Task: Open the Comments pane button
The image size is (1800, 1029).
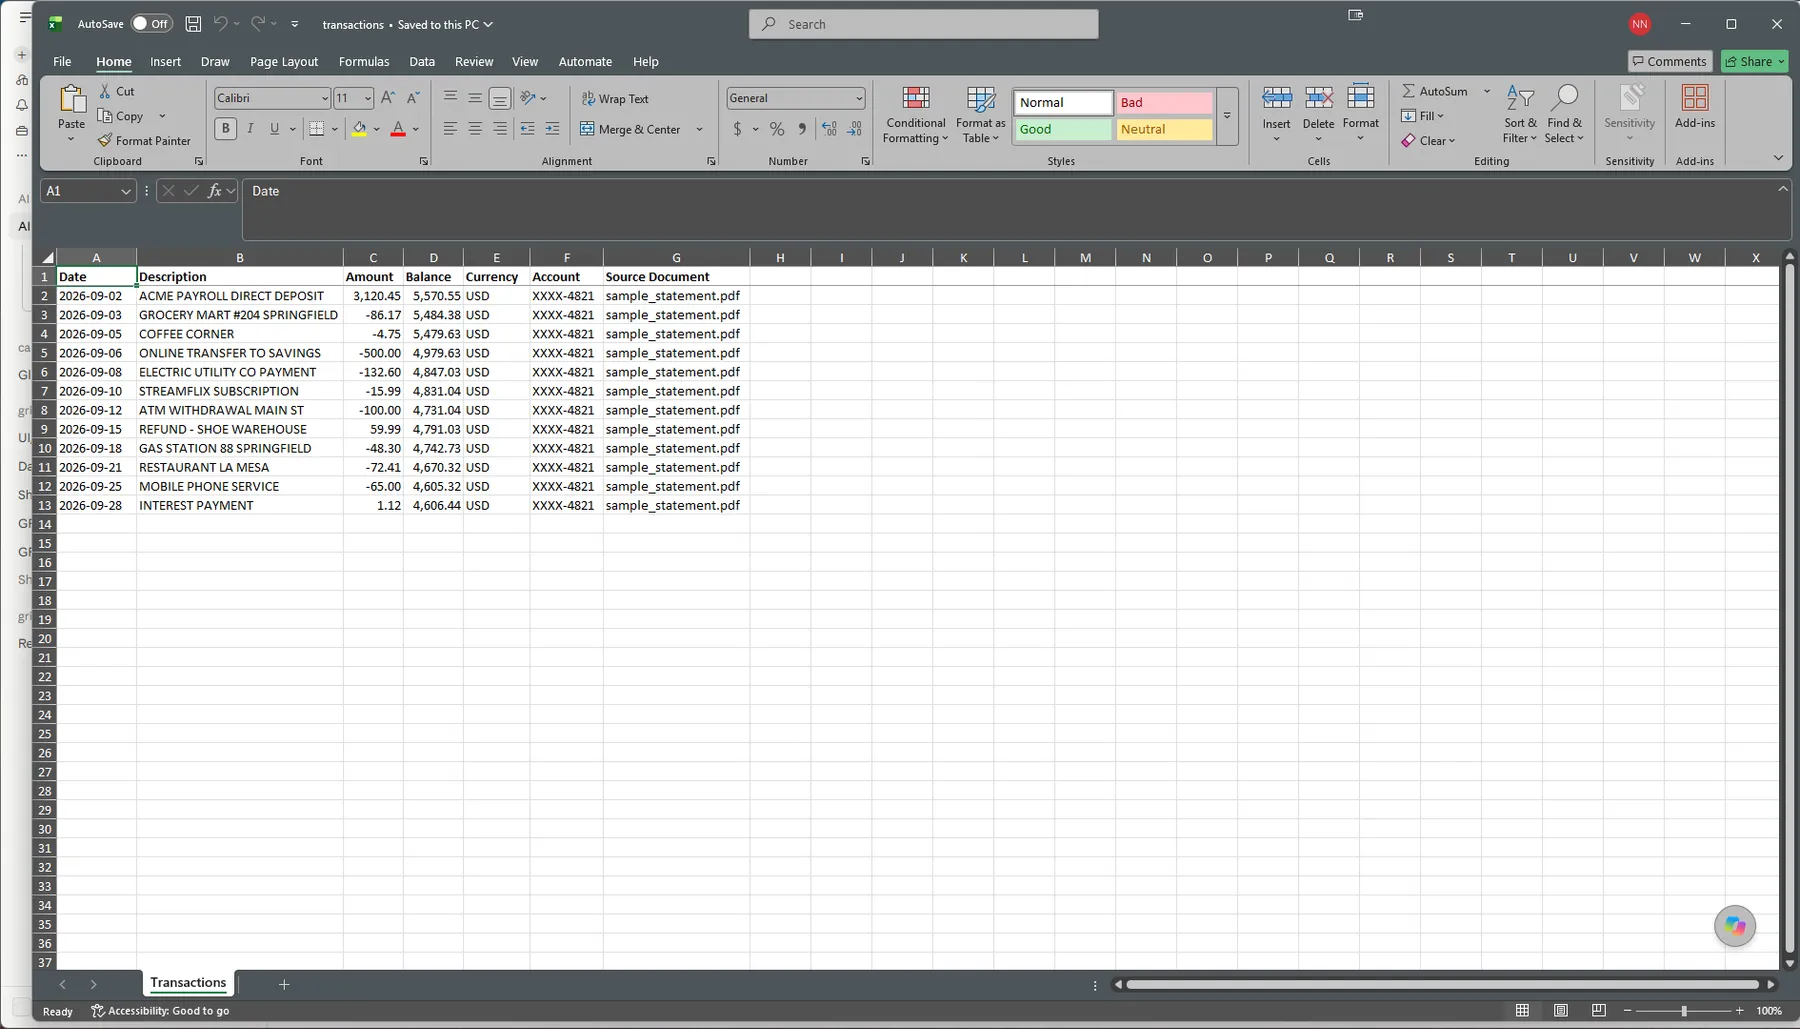Action: click(x=1670, y=62)
